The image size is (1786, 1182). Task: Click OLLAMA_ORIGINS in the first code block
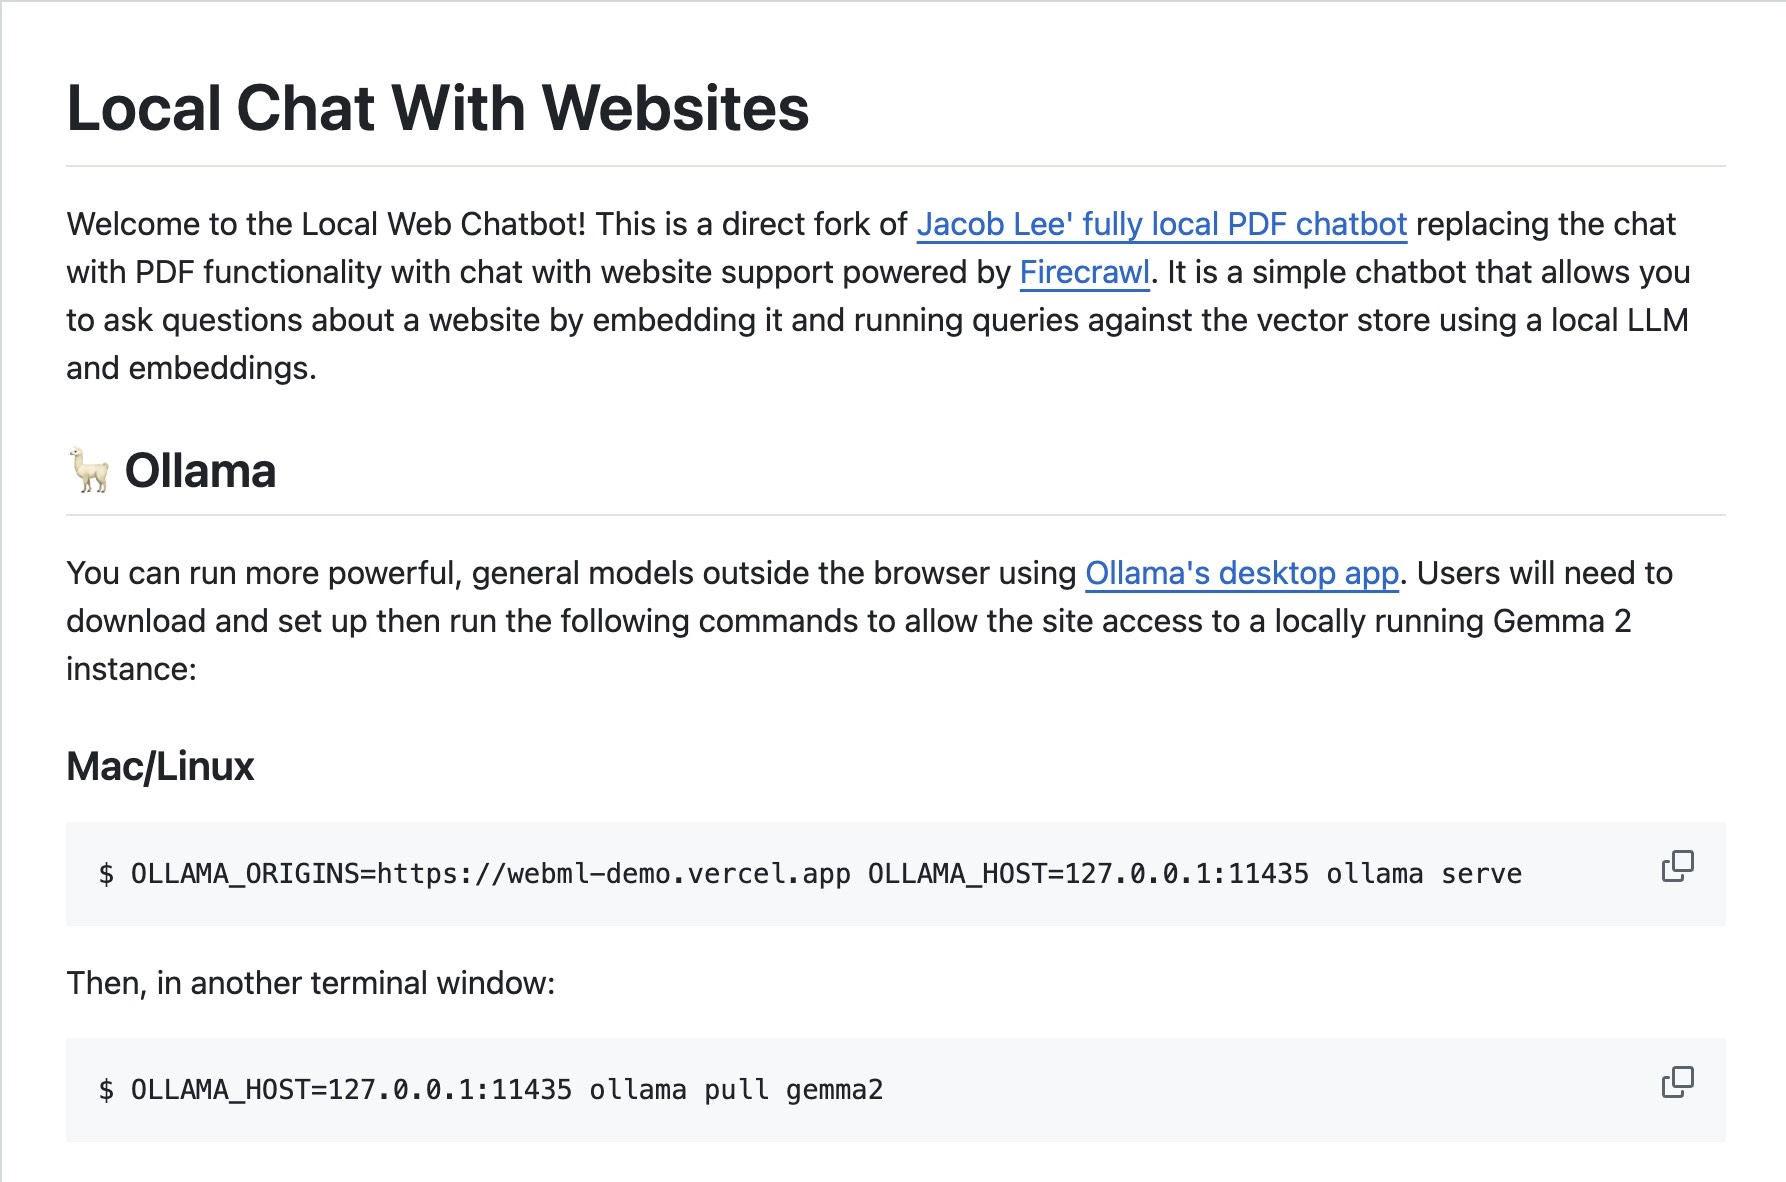pos(246,874)
